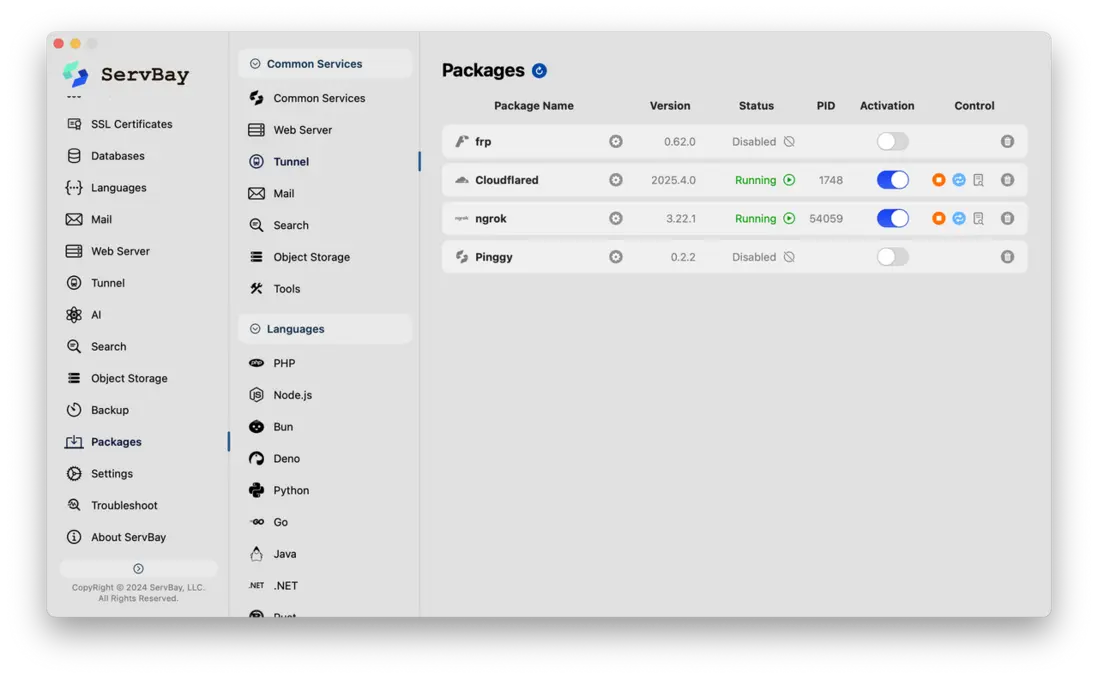This screenshot has width=1098, height=679.
Task: Enable the Pinggy activation switch
Action: 892,257
